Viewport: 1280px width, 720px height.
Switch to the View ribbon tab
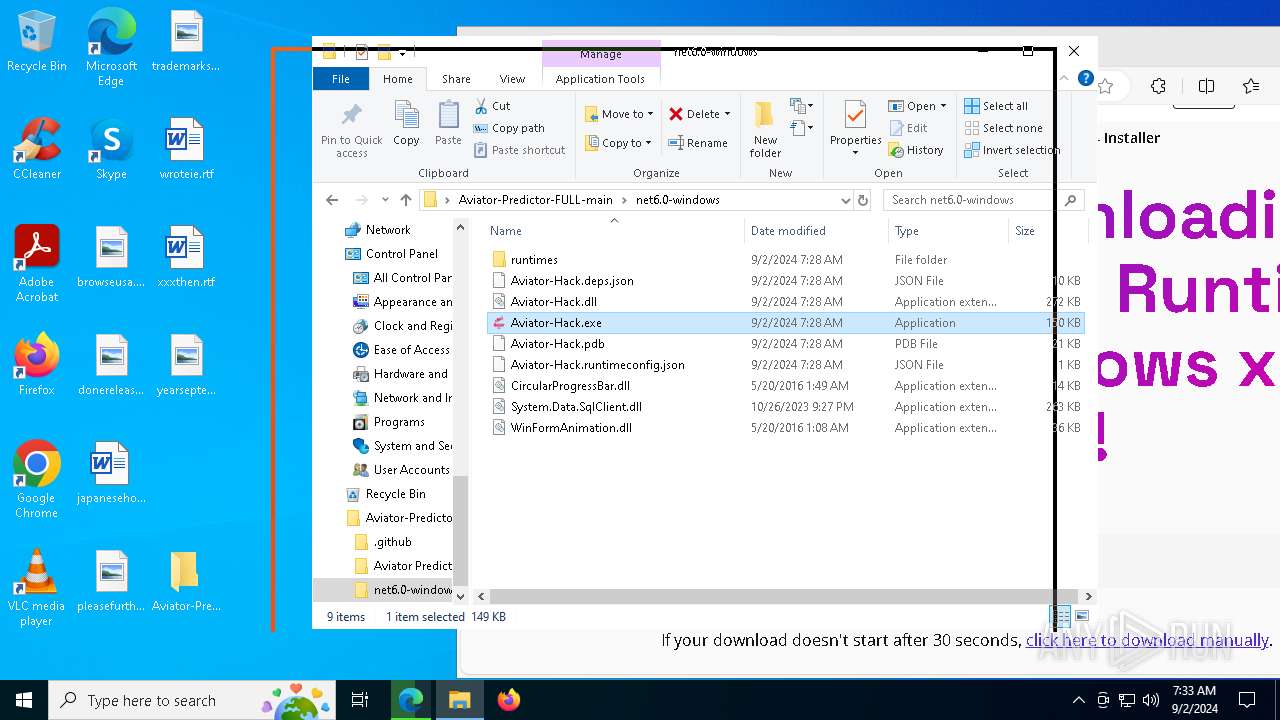(x=512, y=79)
